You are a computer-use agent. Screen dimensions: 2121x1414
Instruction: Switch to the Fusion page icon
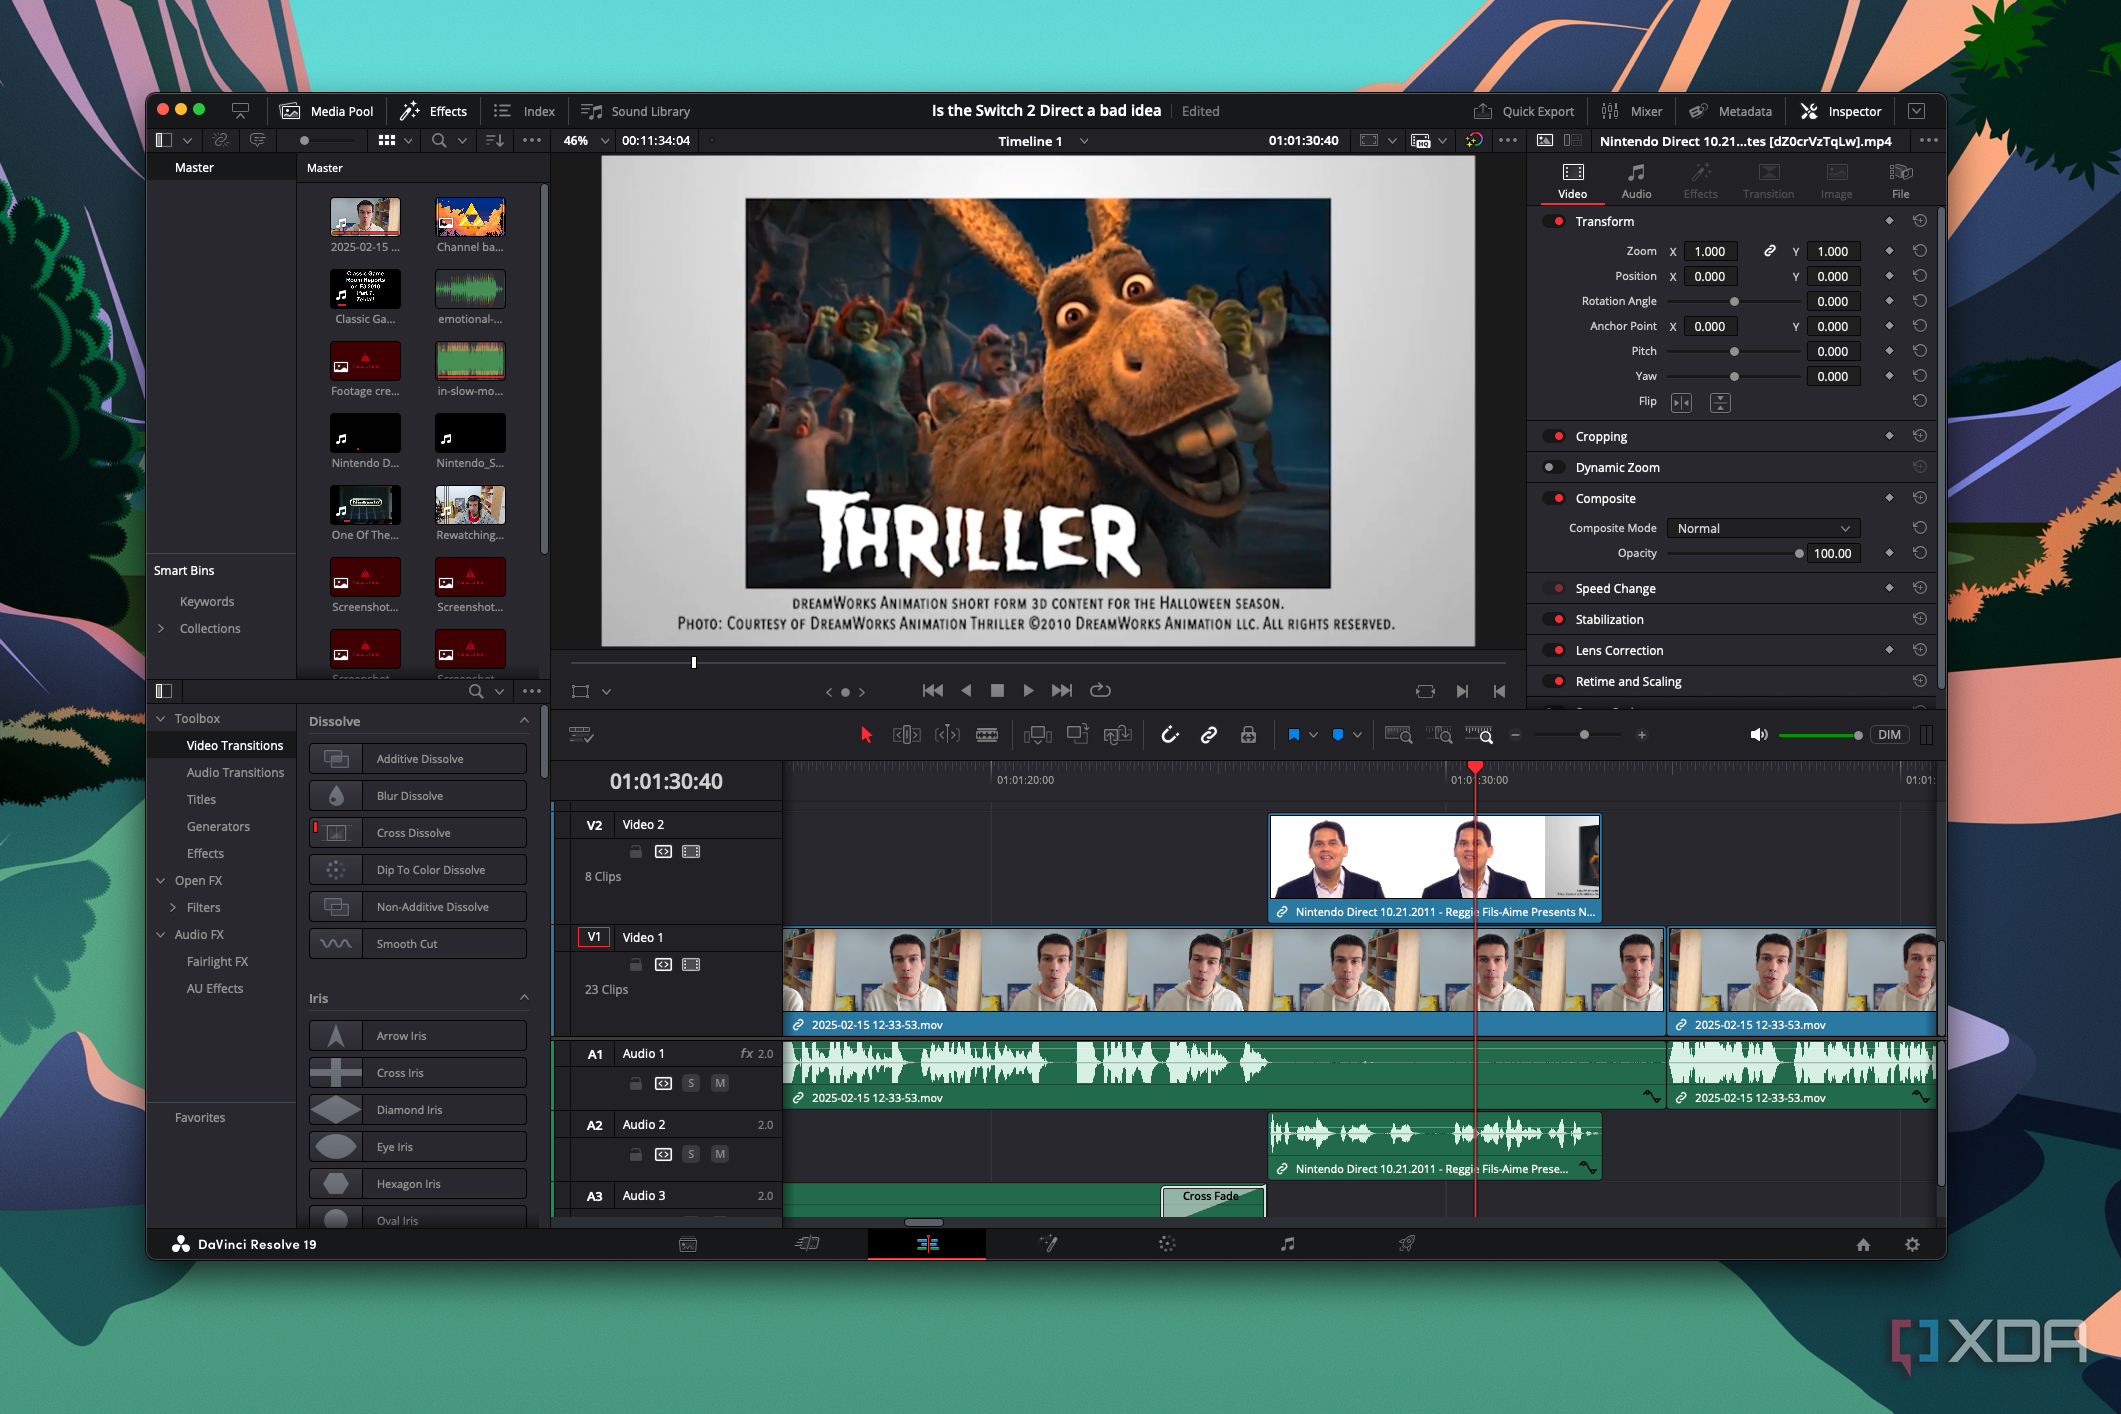pos(1047,1244)
